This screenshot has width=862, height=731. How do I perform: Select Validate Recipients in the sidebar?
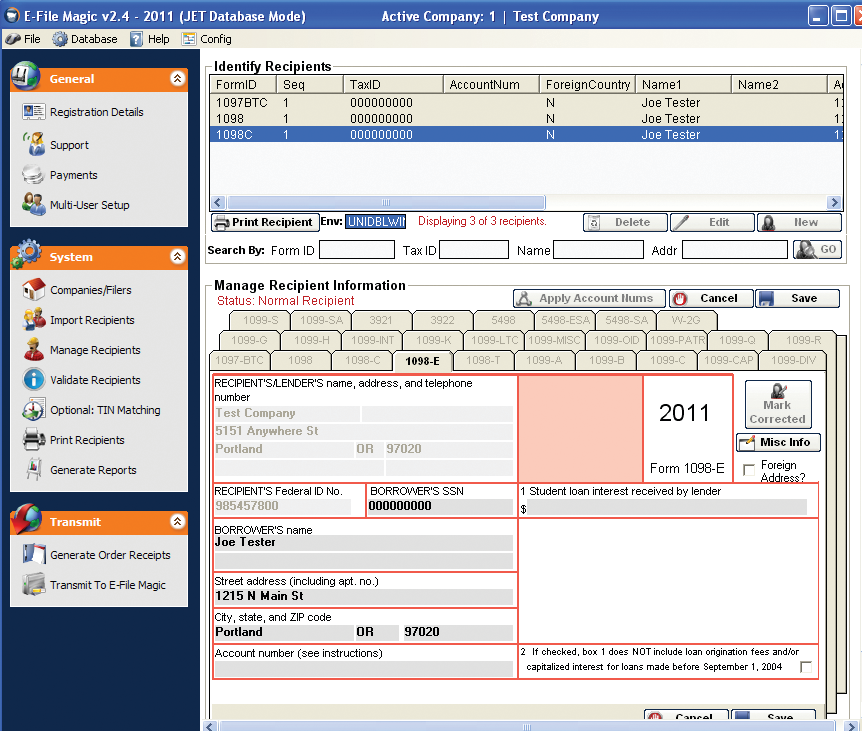[95, 380]
